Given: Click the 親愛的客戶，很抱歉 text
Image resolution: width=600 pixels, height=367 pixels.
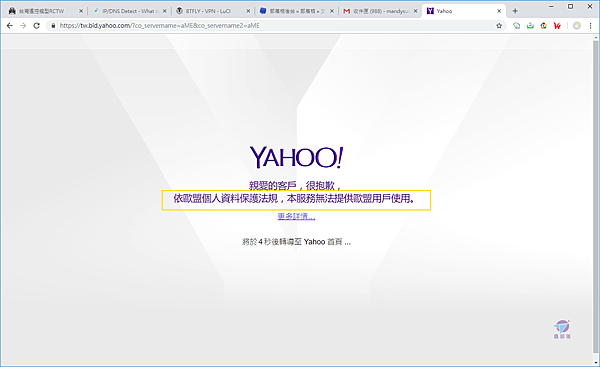Looking at the screenshot, I should (x=294, y=186).
